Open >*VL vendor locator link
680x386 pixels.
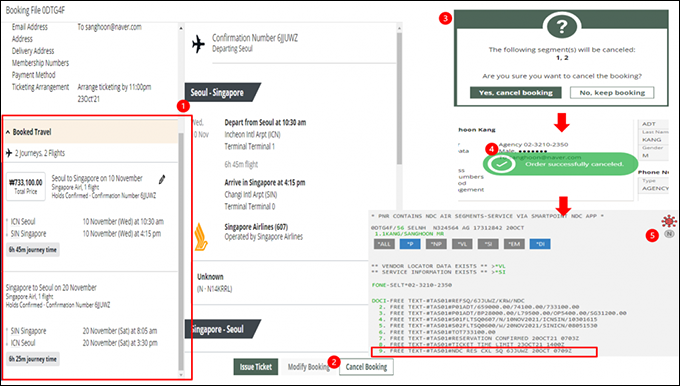pyautogui.click(x=498, y=266)
